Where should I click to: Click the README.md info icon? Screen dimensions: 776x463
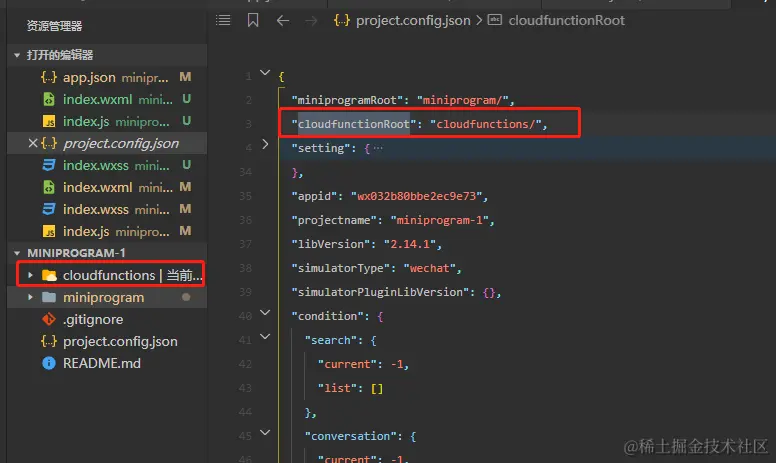click(x=48, y=363)
